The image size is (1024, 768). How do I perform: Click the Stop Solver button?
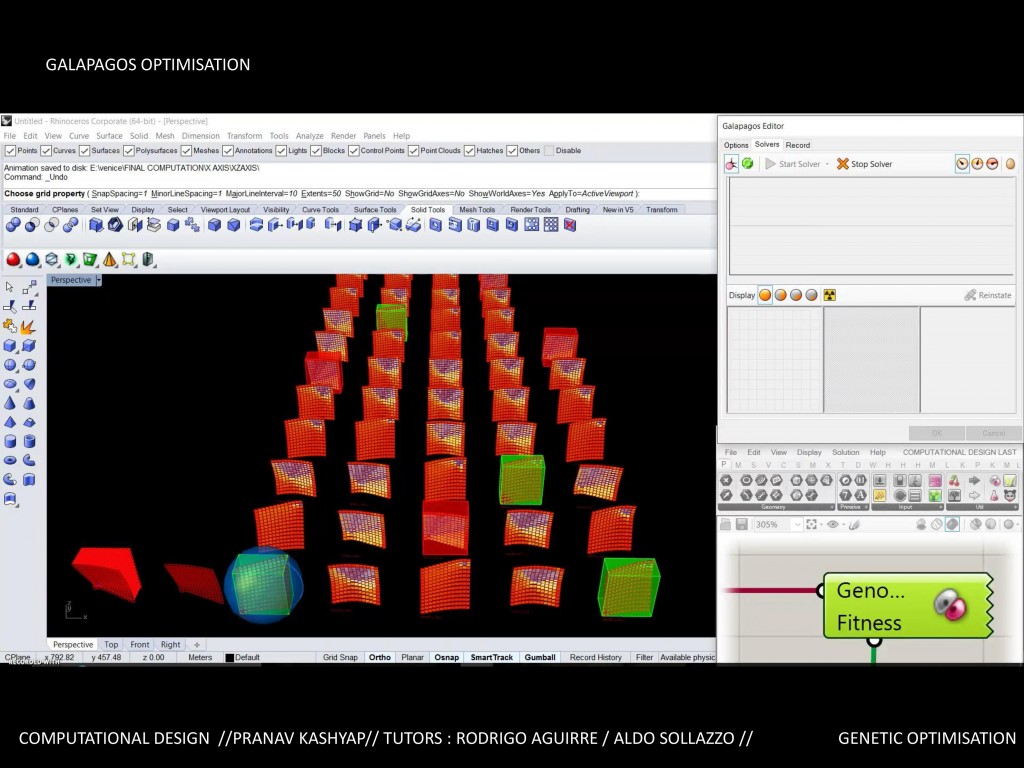point(865,164)
